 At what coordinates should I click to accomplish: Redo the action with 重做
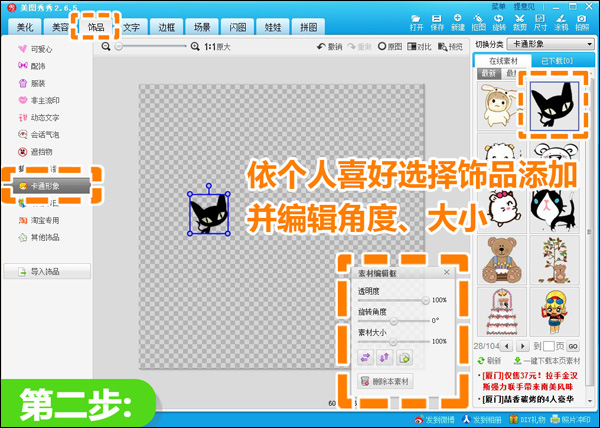click(359, 47)
